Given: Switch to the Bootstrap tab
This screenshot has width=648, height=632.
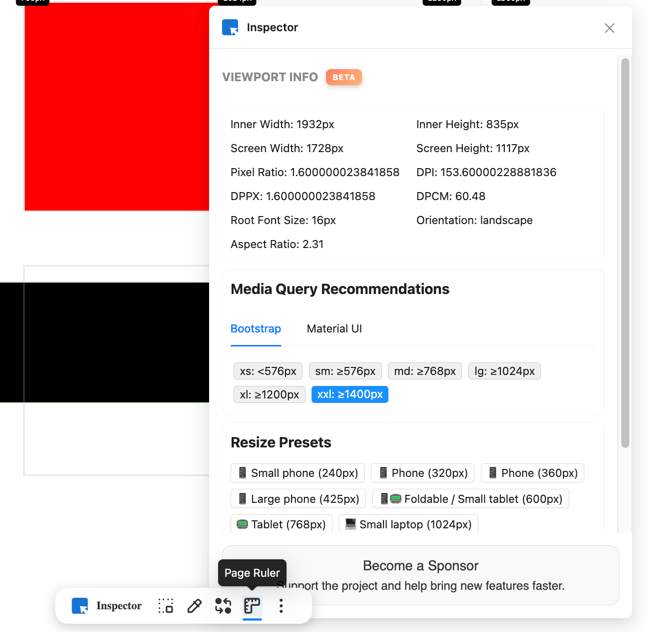Looking at the screenshot, I should 256,329.
